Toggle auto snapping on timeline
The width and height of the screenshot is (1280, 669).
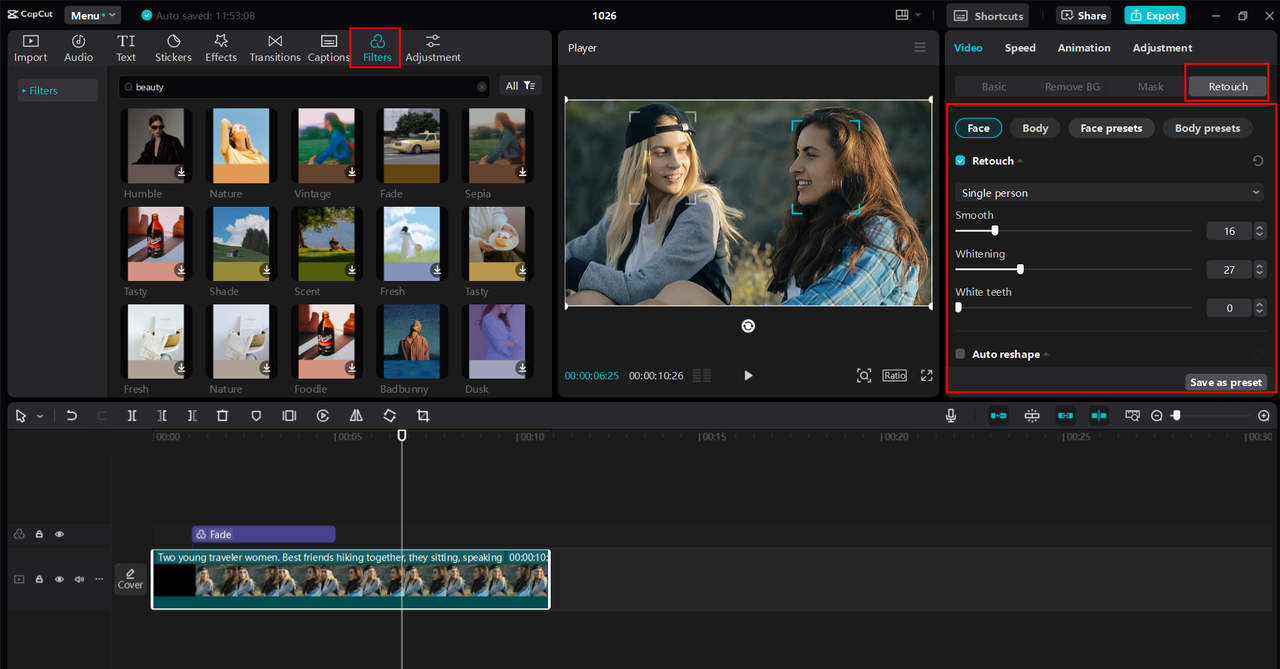pos(1032,415)
